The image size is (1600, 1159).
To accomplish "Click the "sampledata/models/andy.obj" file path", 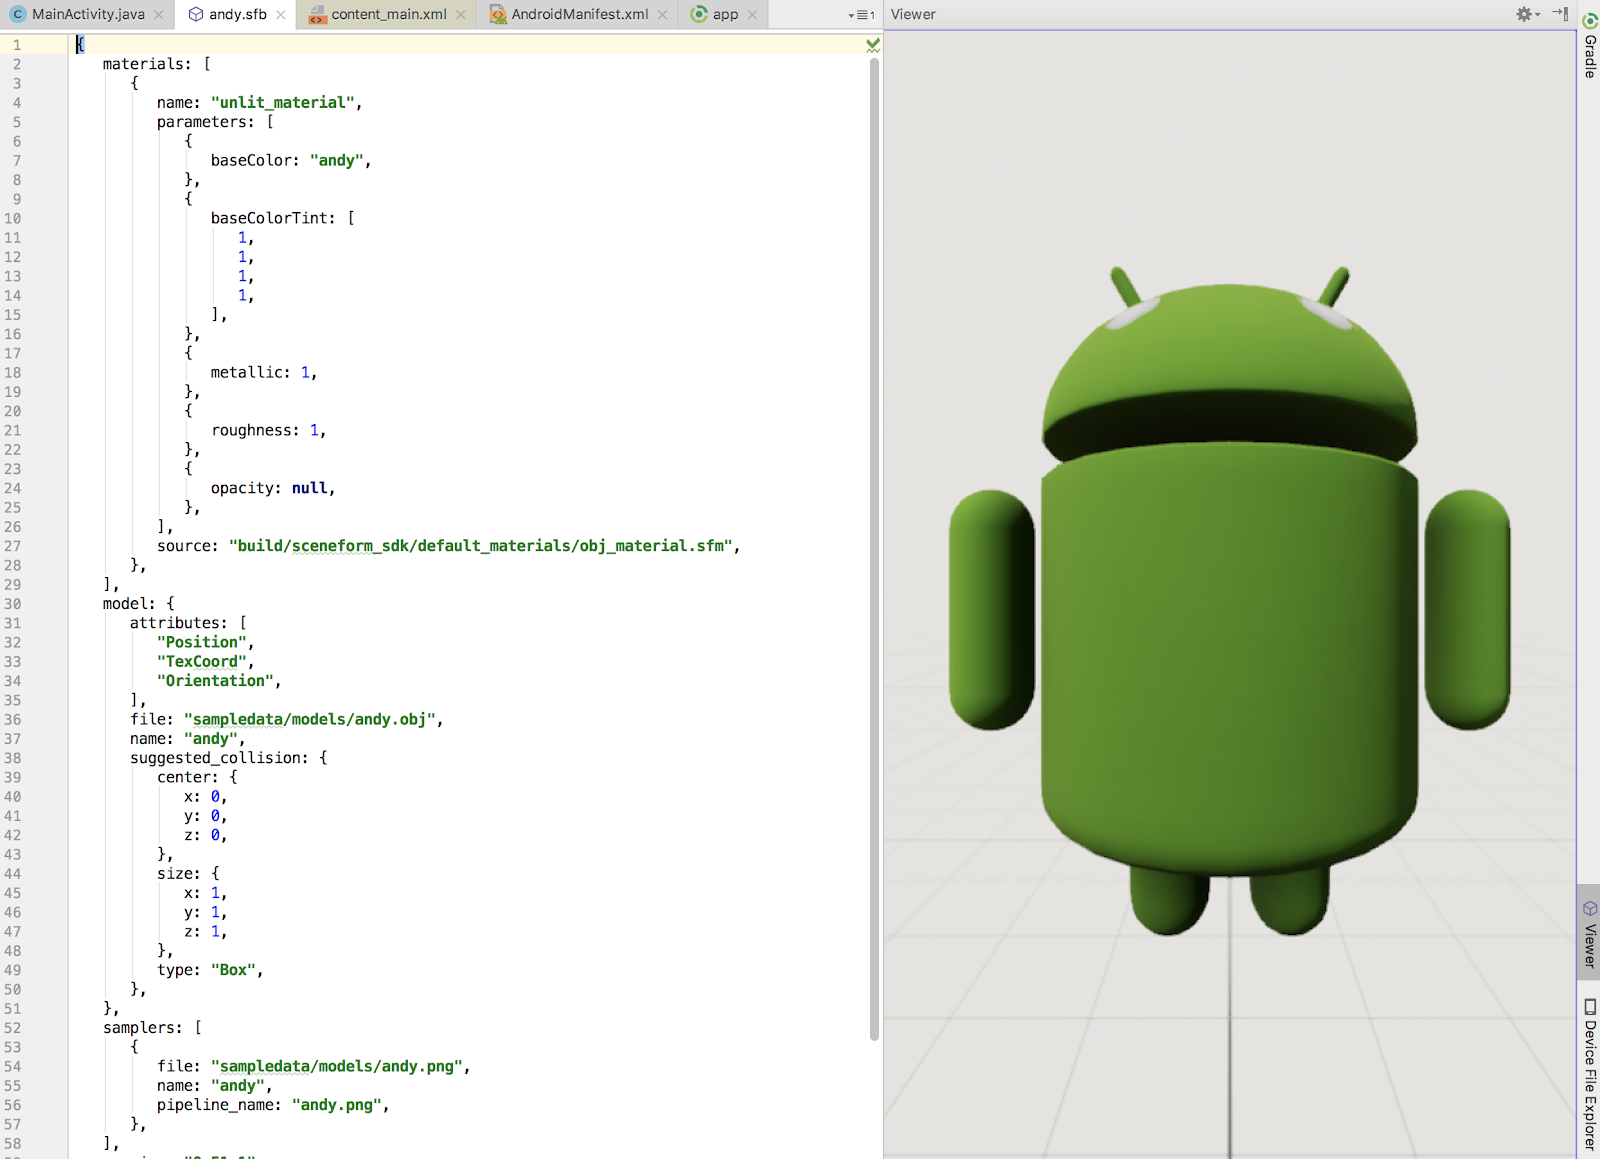I will 310,719.
